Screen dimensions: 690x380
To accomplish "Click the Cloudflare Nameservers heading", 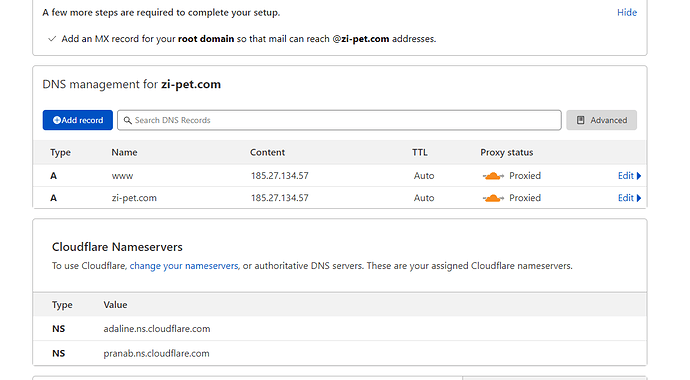I will click(x=117, y=247).
